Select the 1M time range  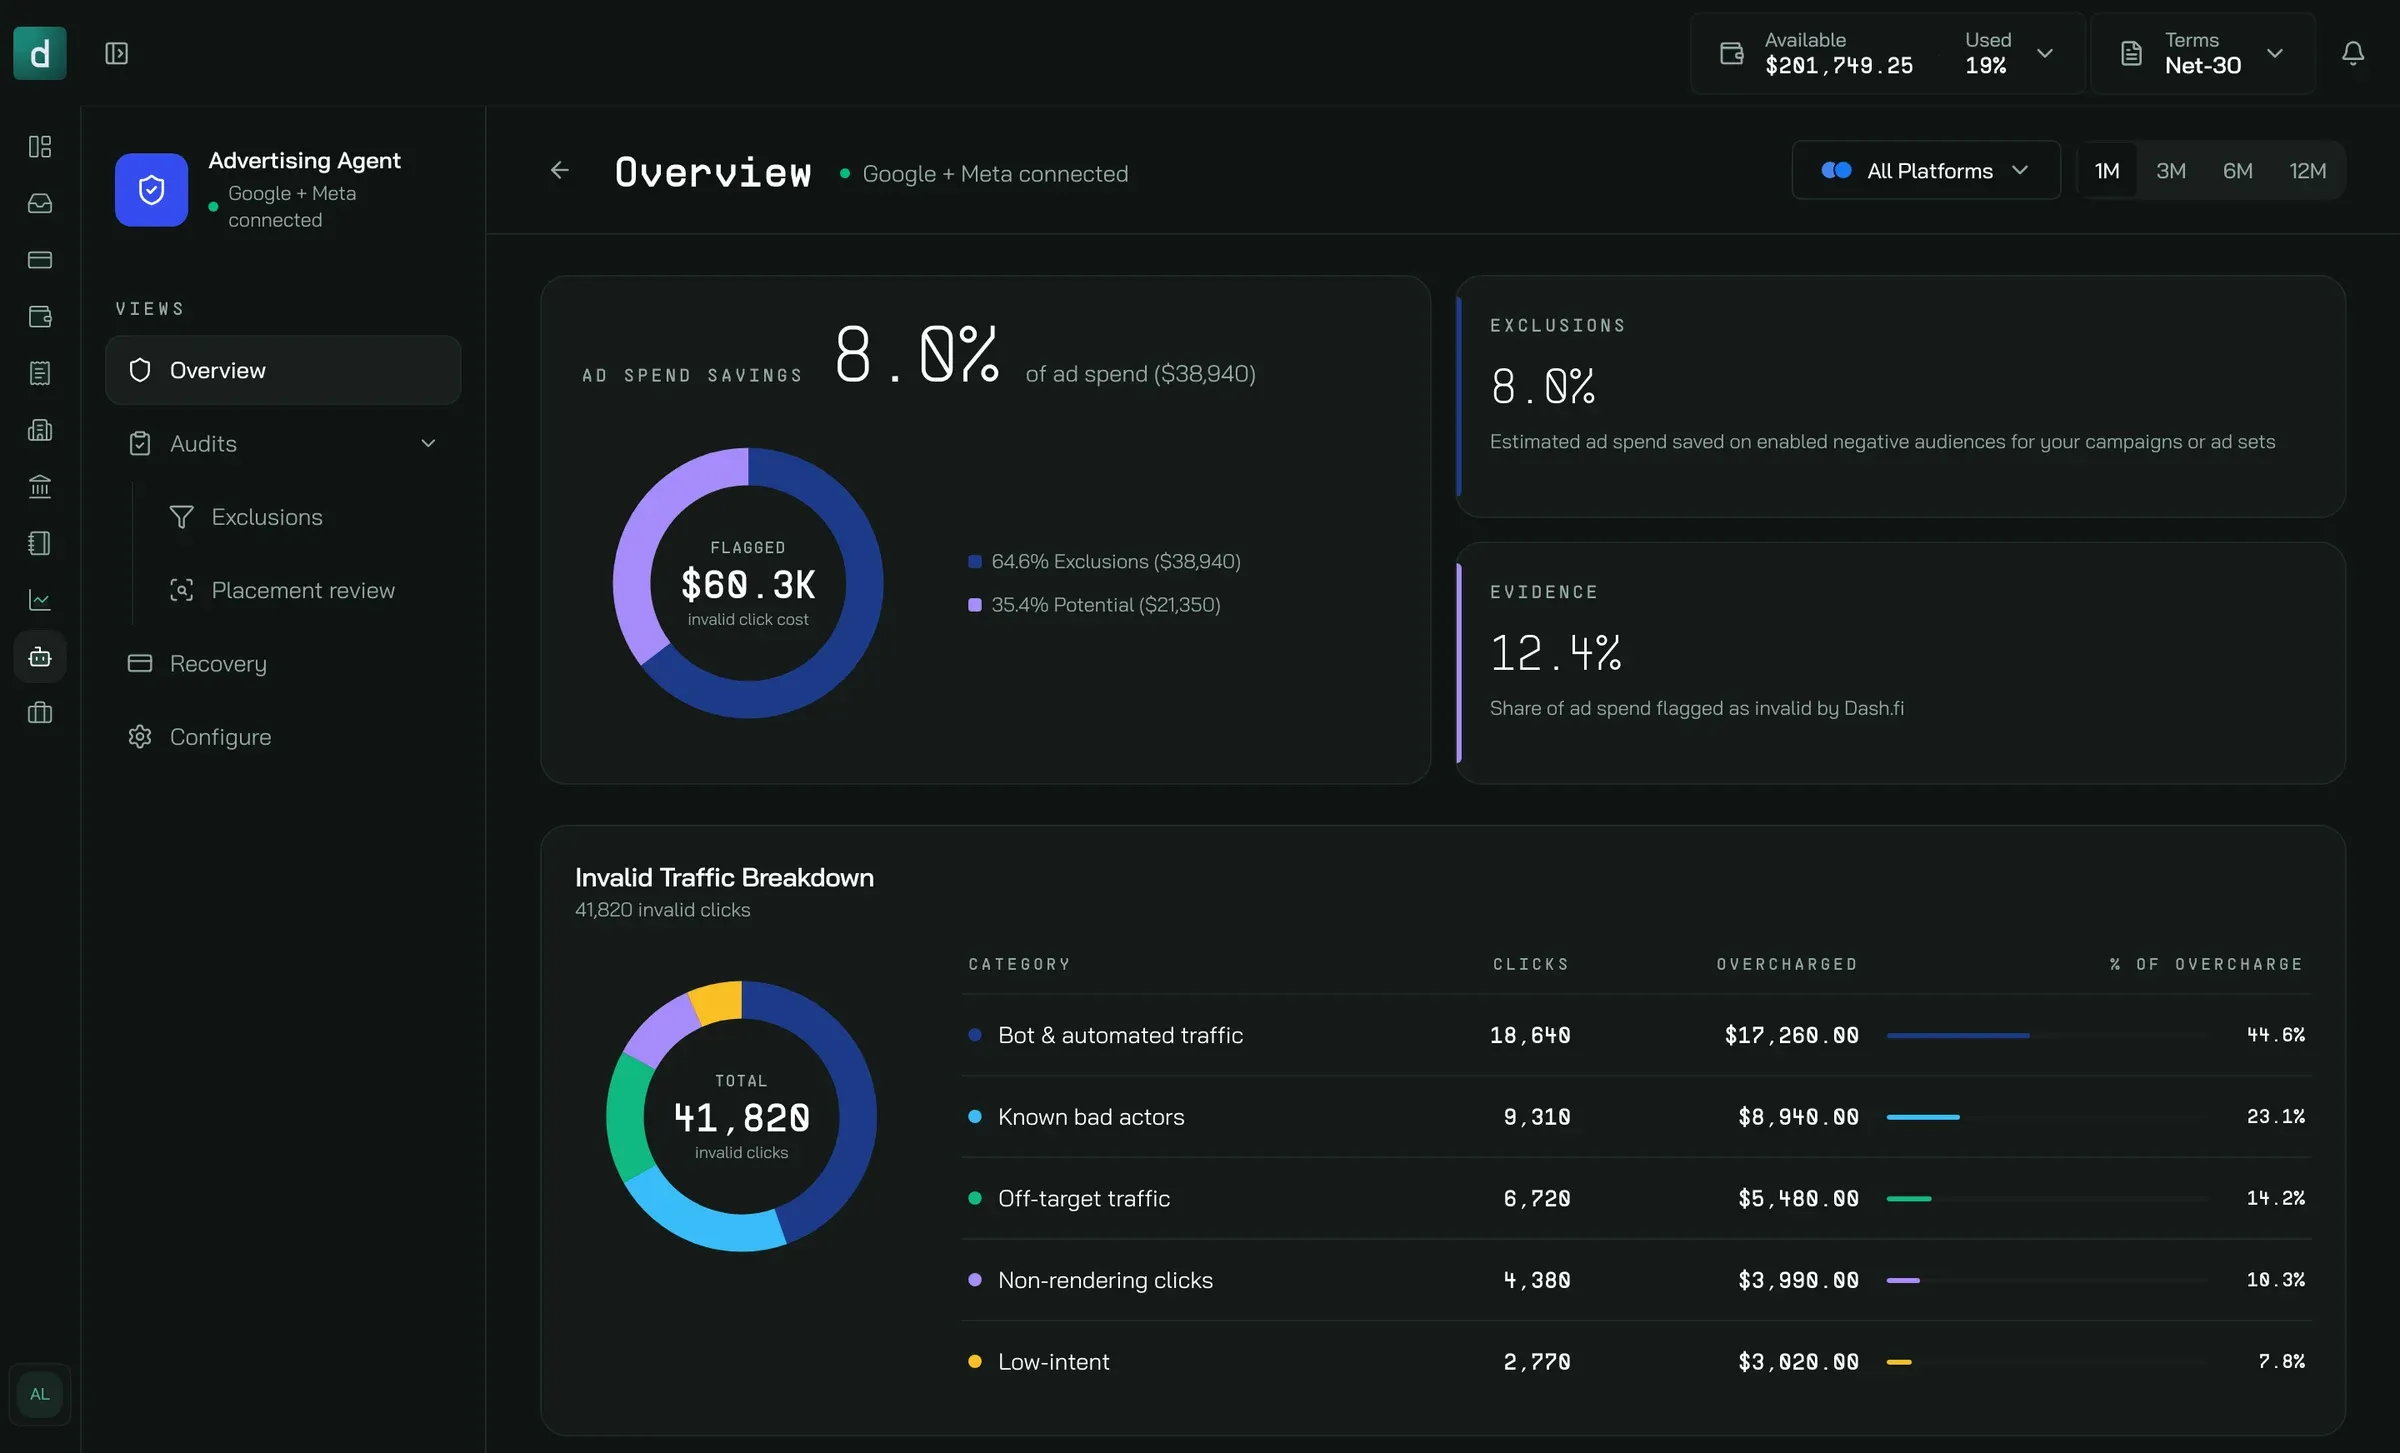coord(2107,171)
